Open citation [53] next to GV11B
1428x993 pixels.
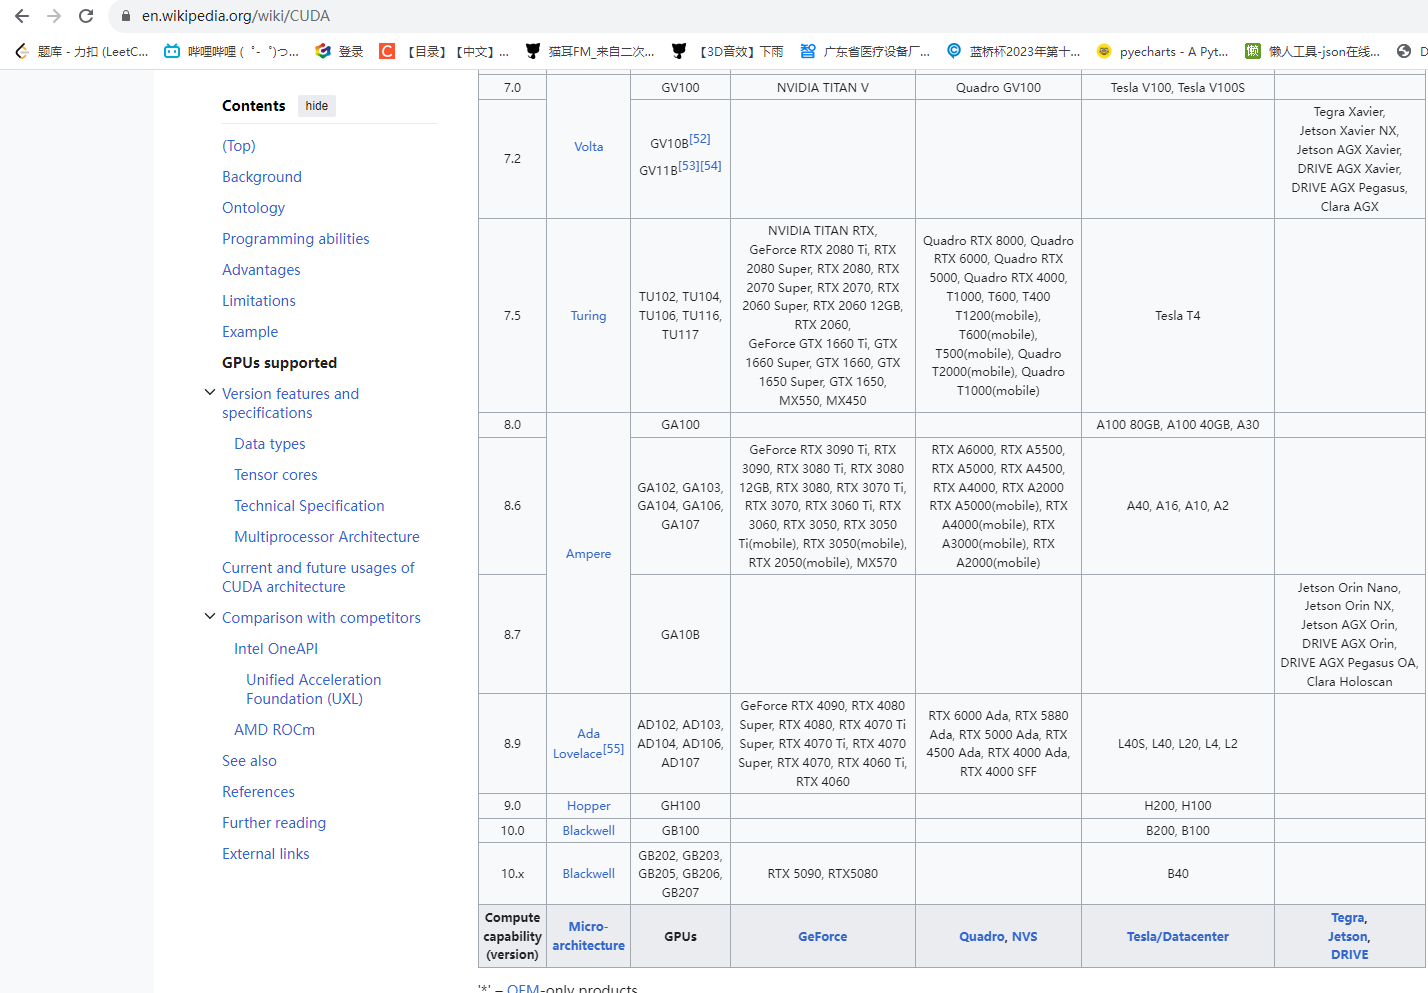[x=689, y=166]
